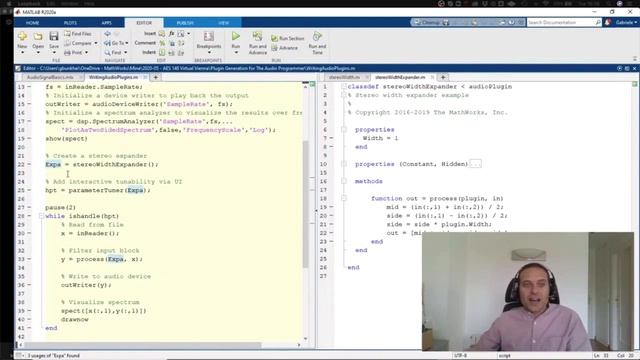Click the fx insert function icon
The image size is (640, 360).
point(171,34)
